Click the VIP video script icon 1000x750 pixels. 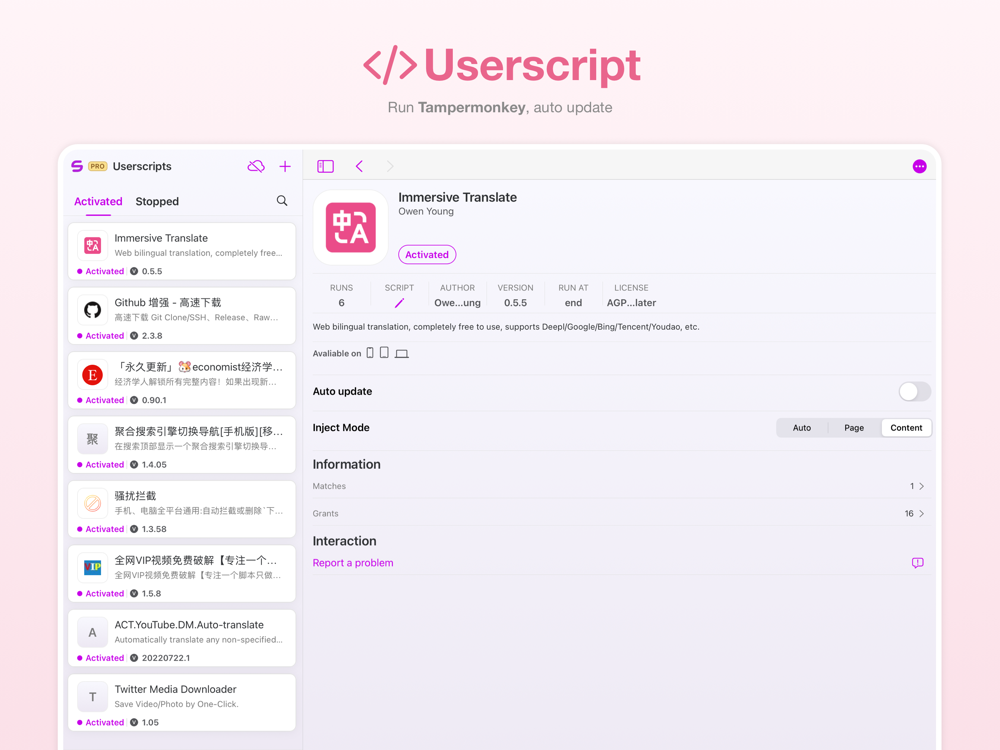pyautogui.click(x=92, y=568)
